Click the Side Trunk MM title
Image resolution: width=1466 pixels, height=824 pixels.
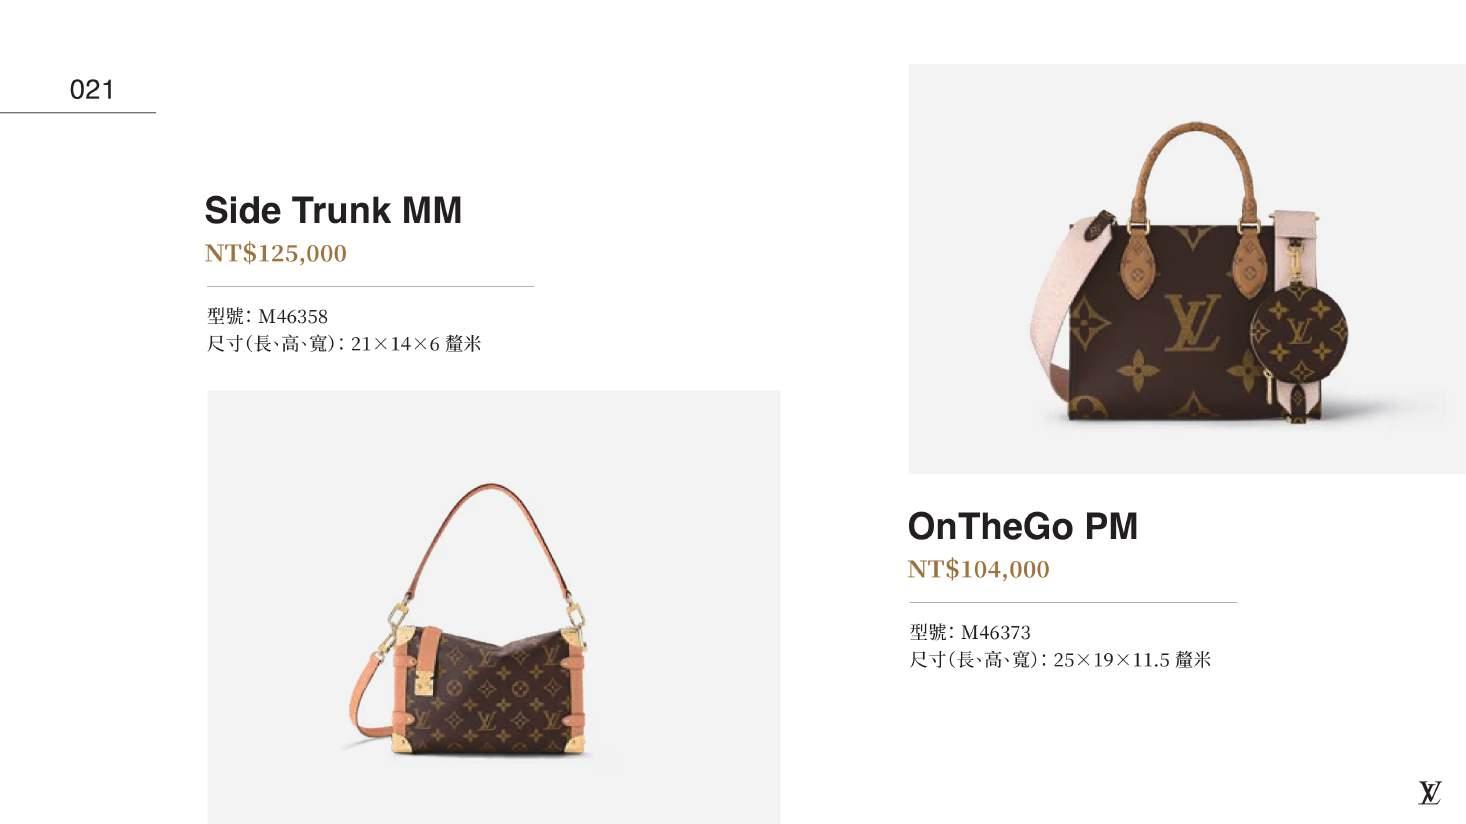point(333,210)
